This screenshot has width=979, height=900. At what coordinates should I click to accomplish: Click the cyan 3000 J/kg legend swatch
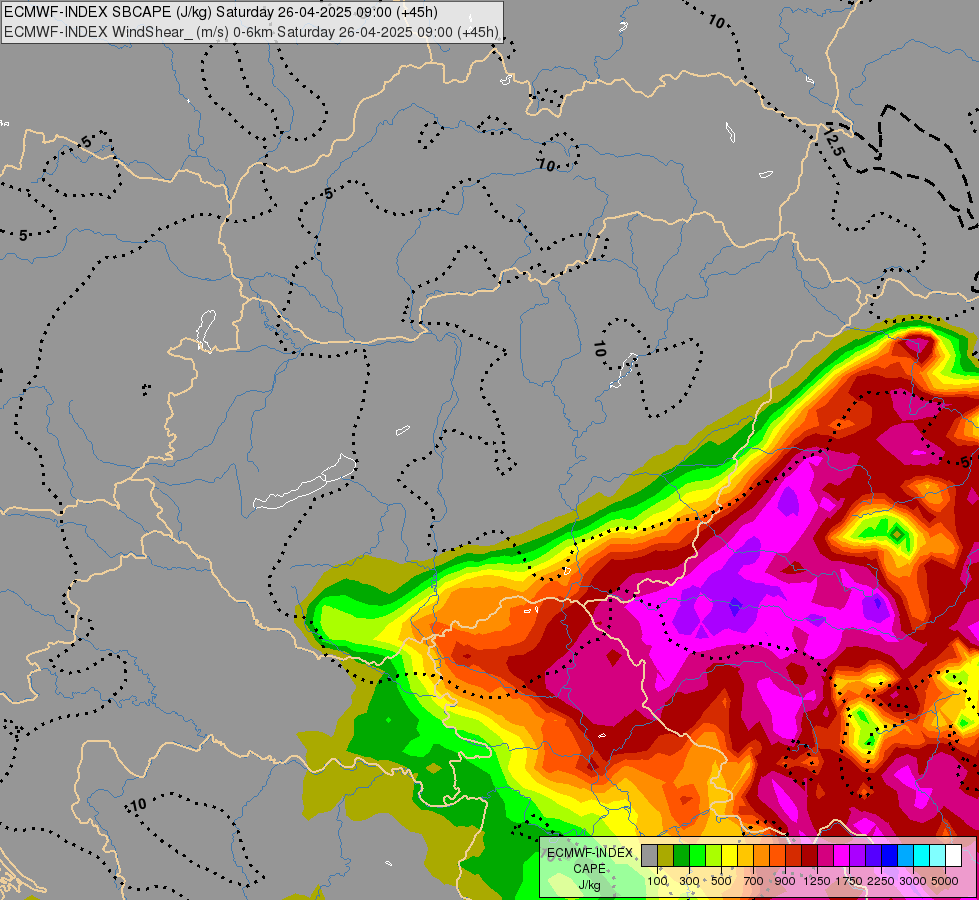pos(921,856)
